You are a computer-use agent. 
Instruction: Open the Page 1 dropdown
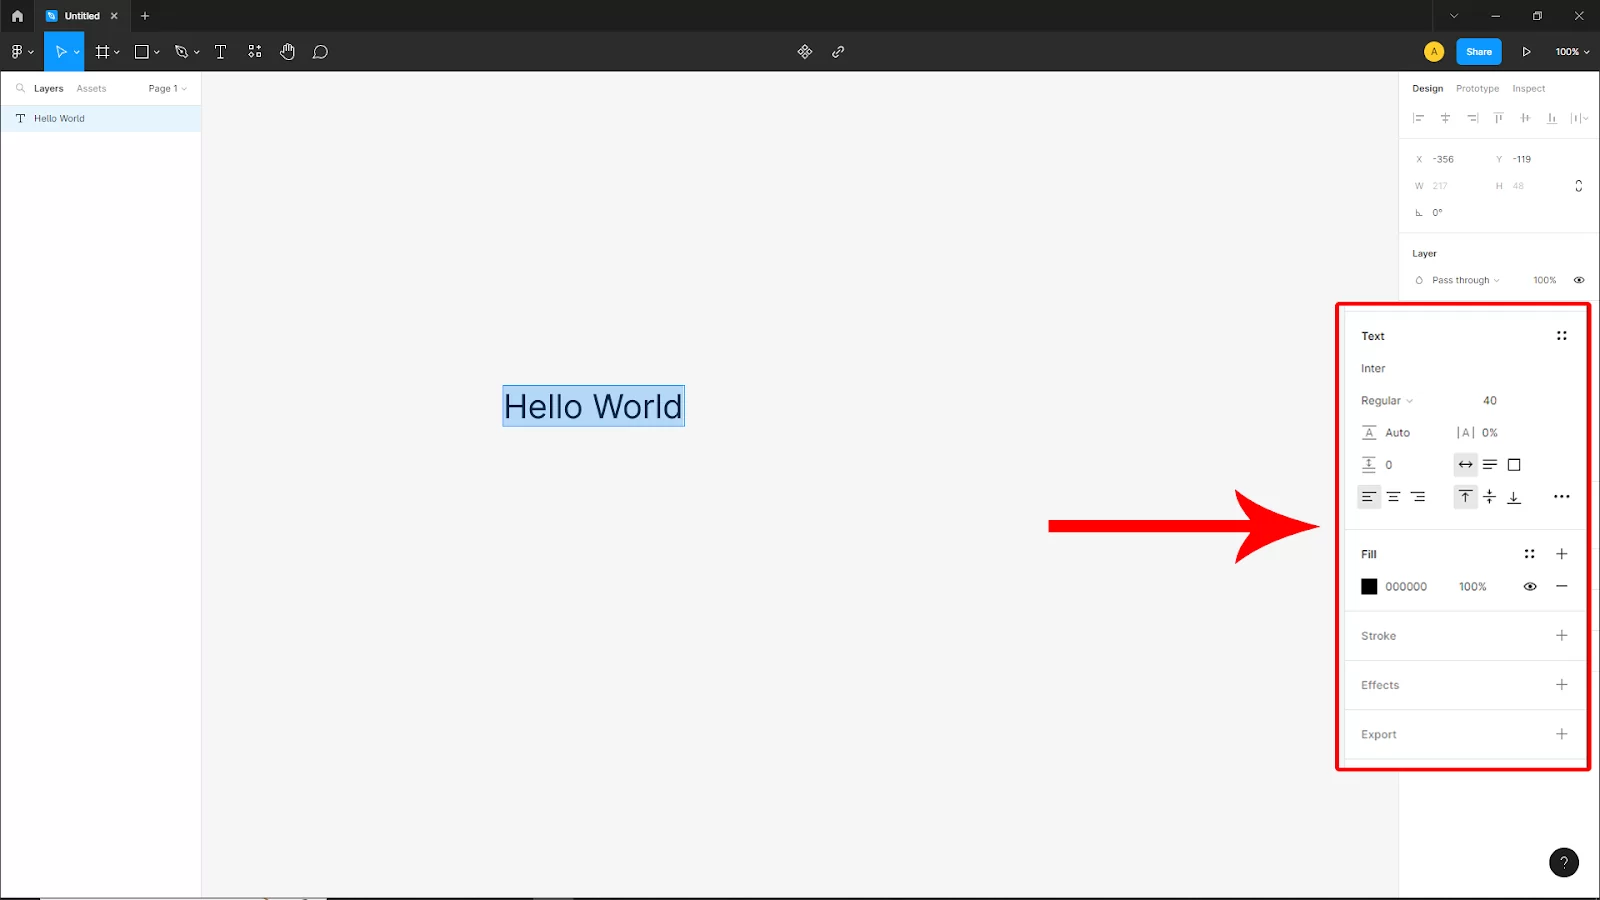pos(168,88)
